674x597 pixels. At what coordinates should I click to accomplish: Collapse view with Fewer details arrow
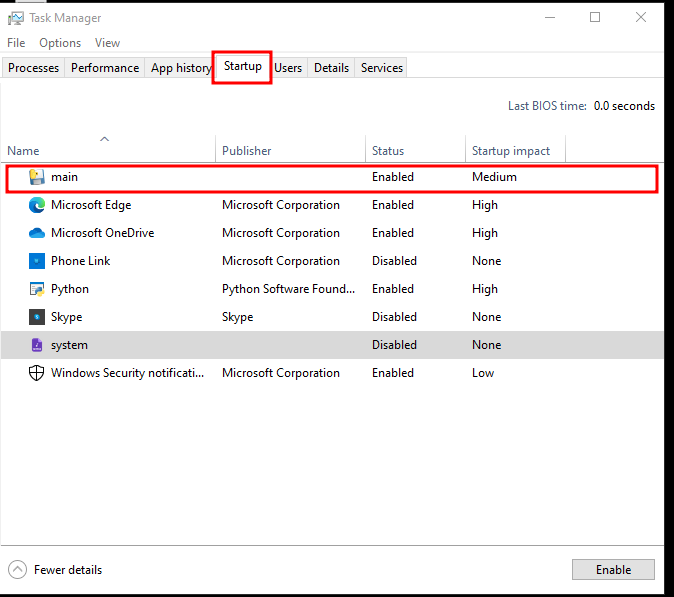(x=17, y=570)
